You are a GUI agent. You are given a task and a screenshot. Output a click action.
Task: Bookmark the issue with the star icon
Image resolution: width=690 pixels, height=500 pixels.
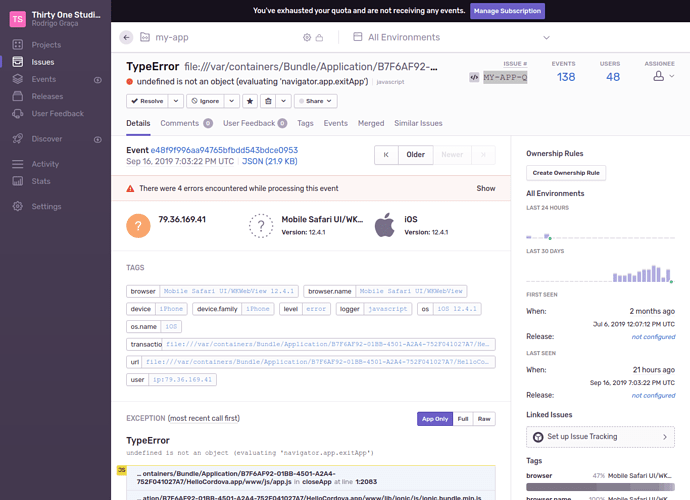coord(250,101)
